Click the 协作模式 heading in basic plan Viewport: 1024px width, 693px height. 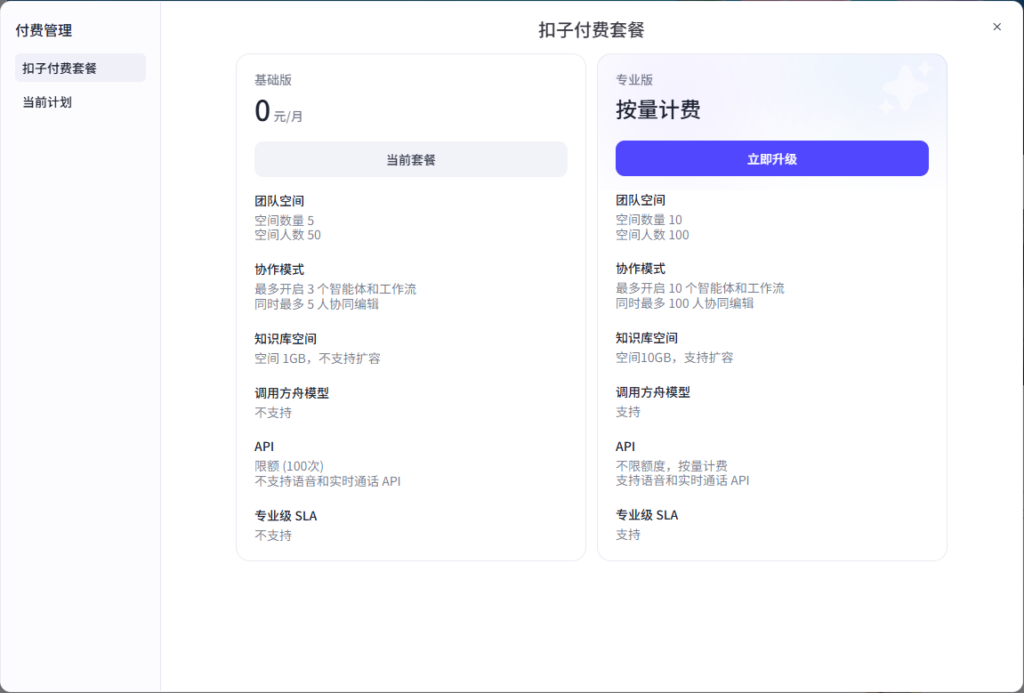(x=279, y=270)
